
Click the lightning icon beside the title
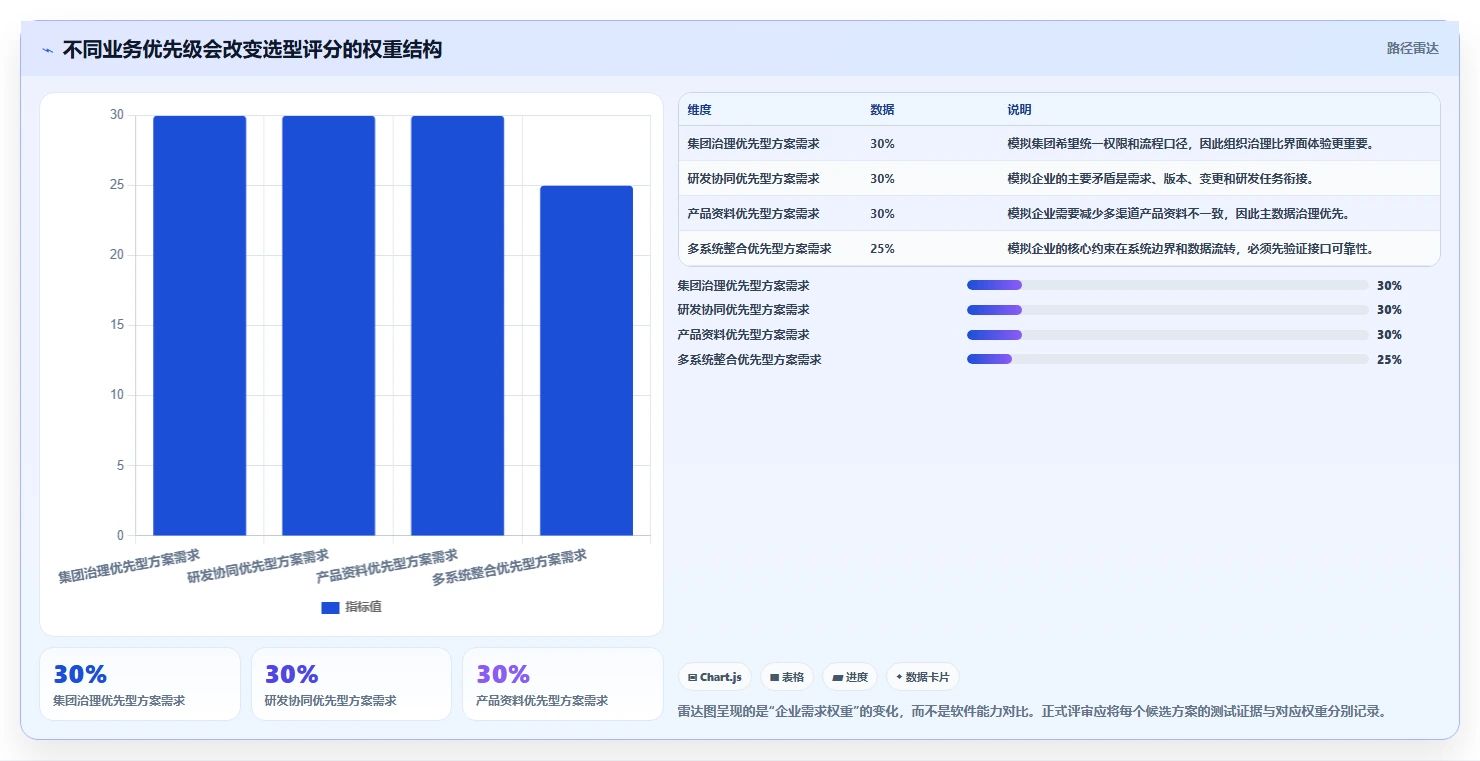pos(48,50)
